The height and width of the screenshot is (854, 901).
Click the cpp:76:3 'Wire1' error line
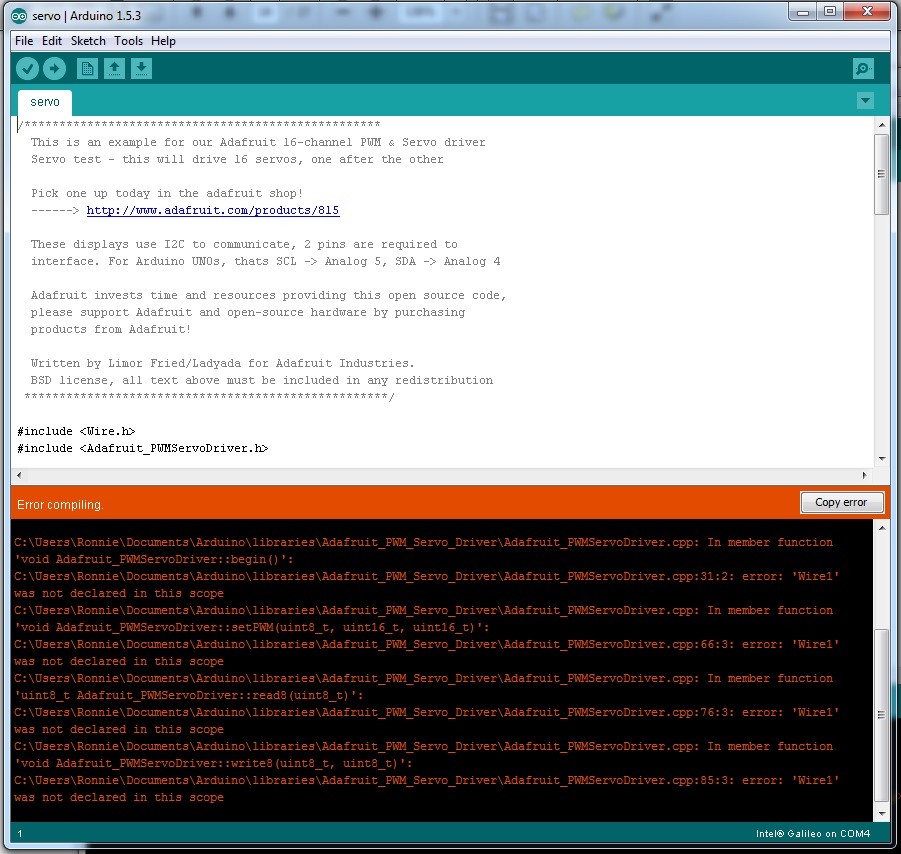pos(426,712)
